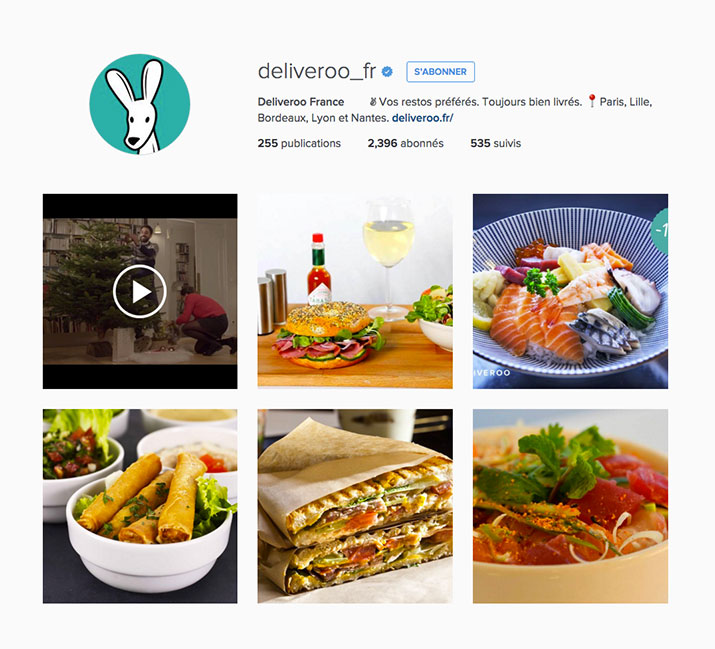Open the 2,396 abonnés followers list

pyautogui.click(x=405, y=143)
